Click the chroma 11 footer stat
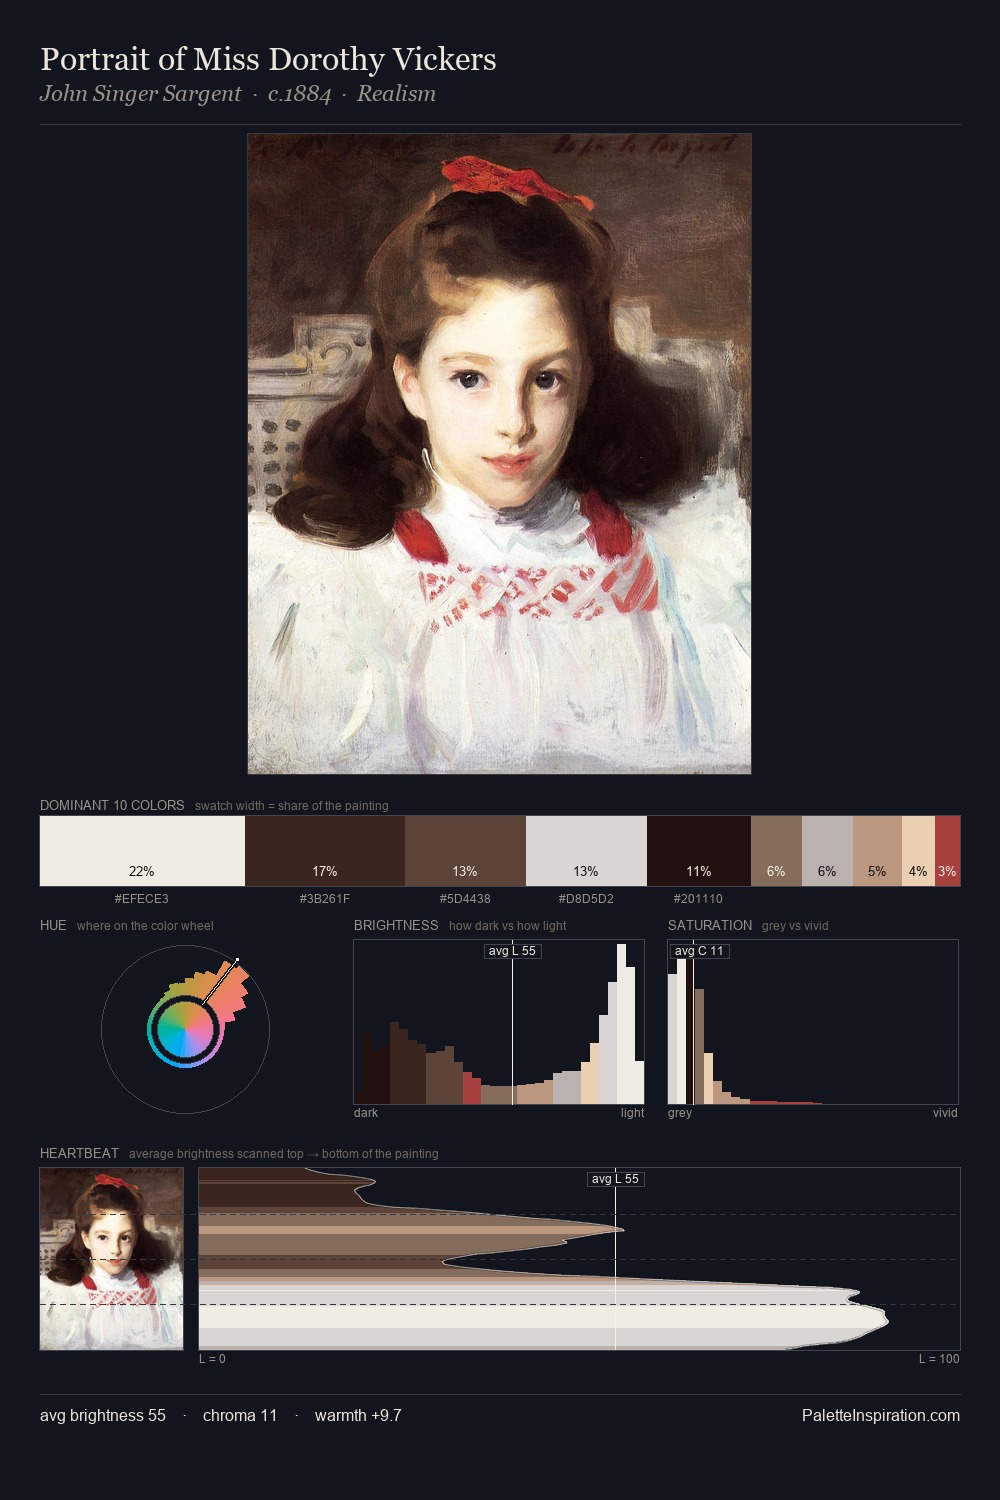 point(240,1415)
